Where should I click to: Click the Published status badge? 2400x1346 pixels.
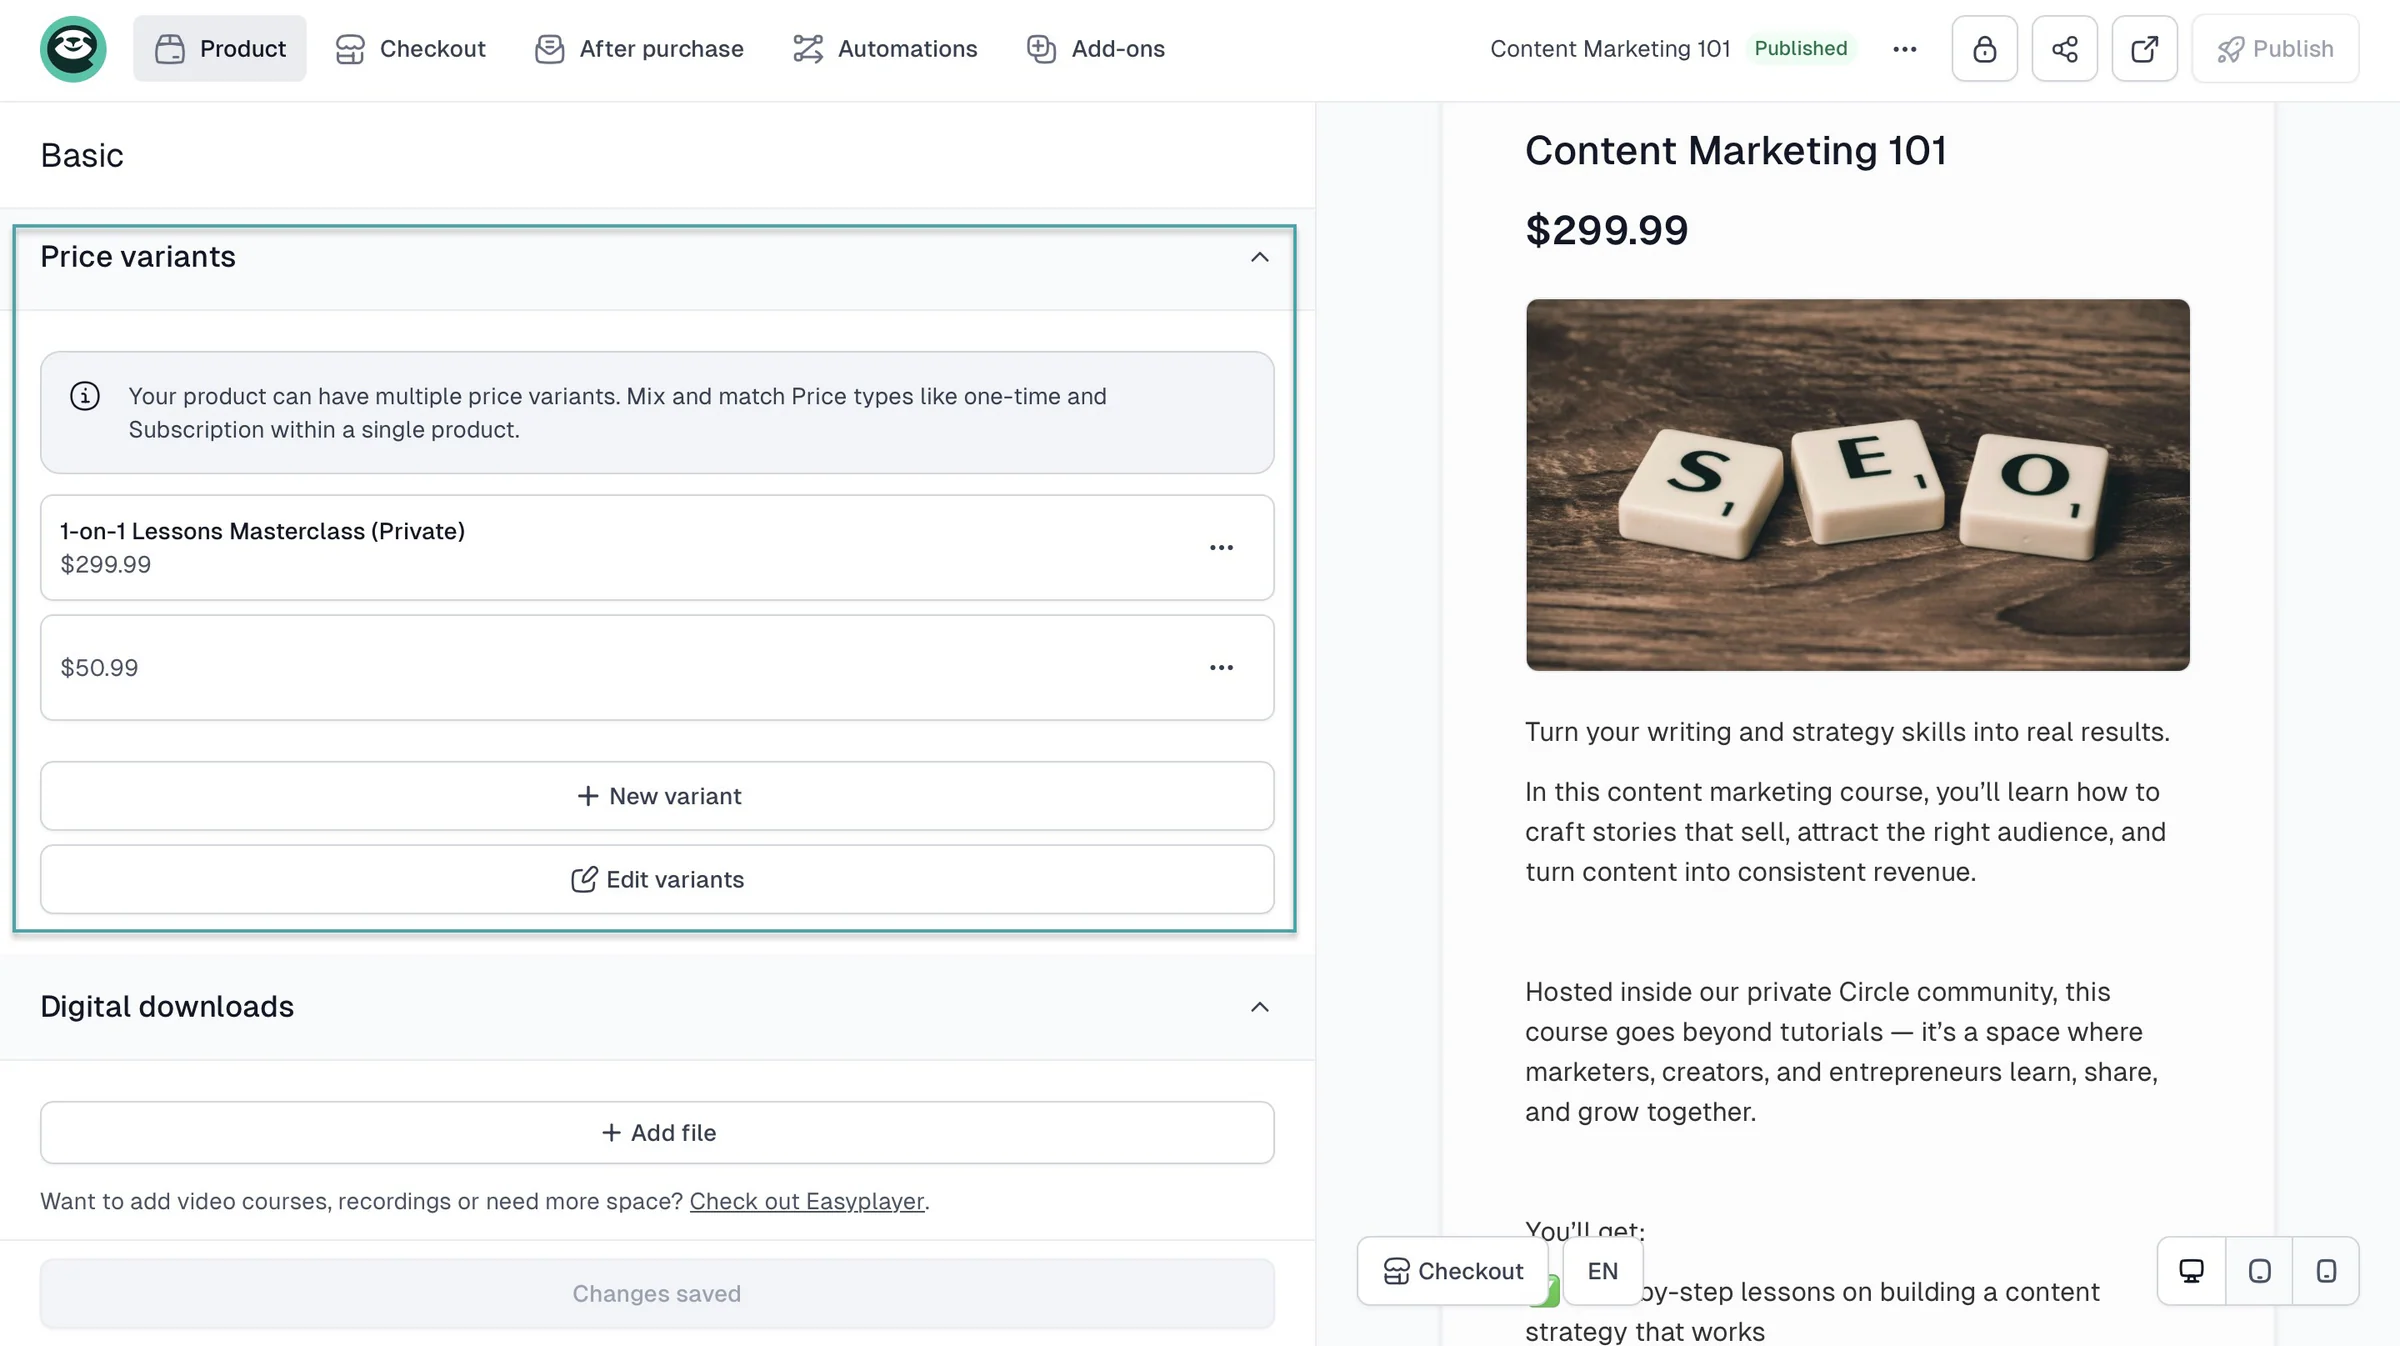click(x=1801, y=49)
